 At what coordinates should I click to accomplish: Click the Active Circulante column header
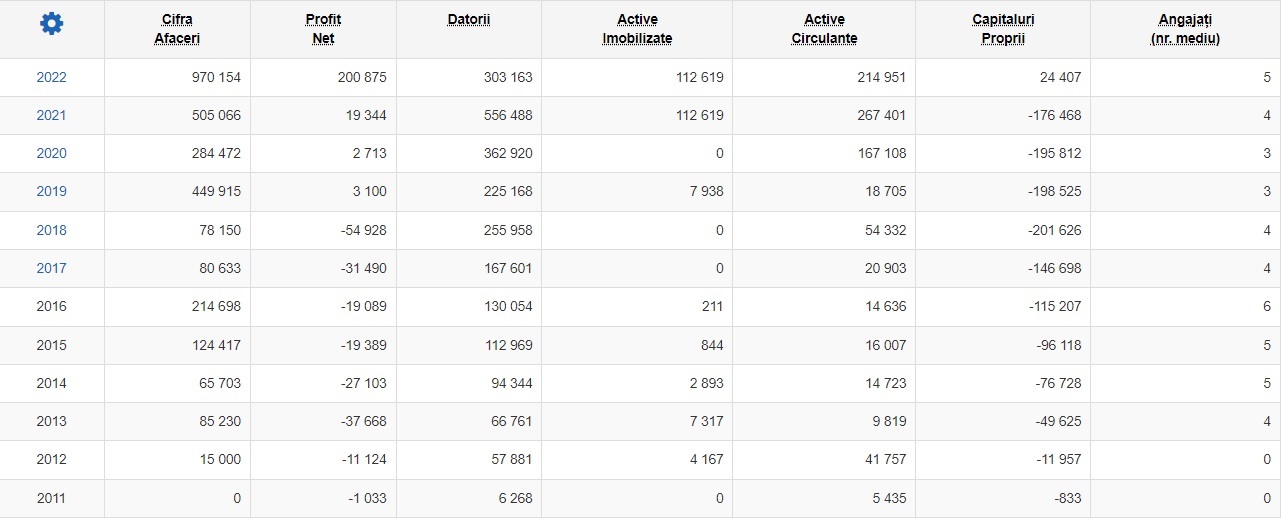(824, 29)
